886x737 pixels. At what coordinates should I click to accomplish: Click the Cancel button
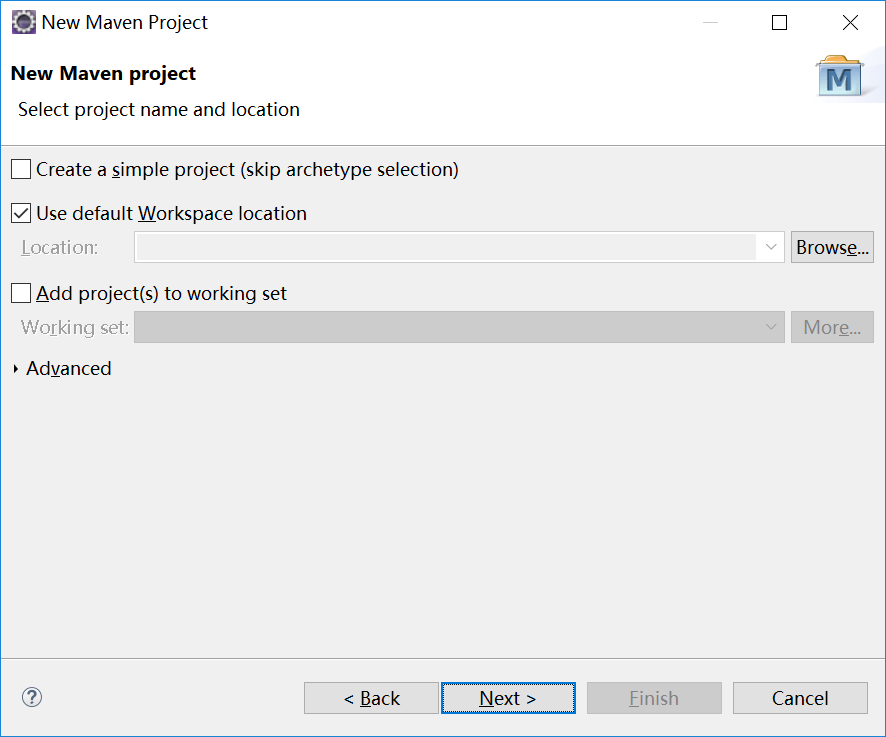tap(800, 698)
